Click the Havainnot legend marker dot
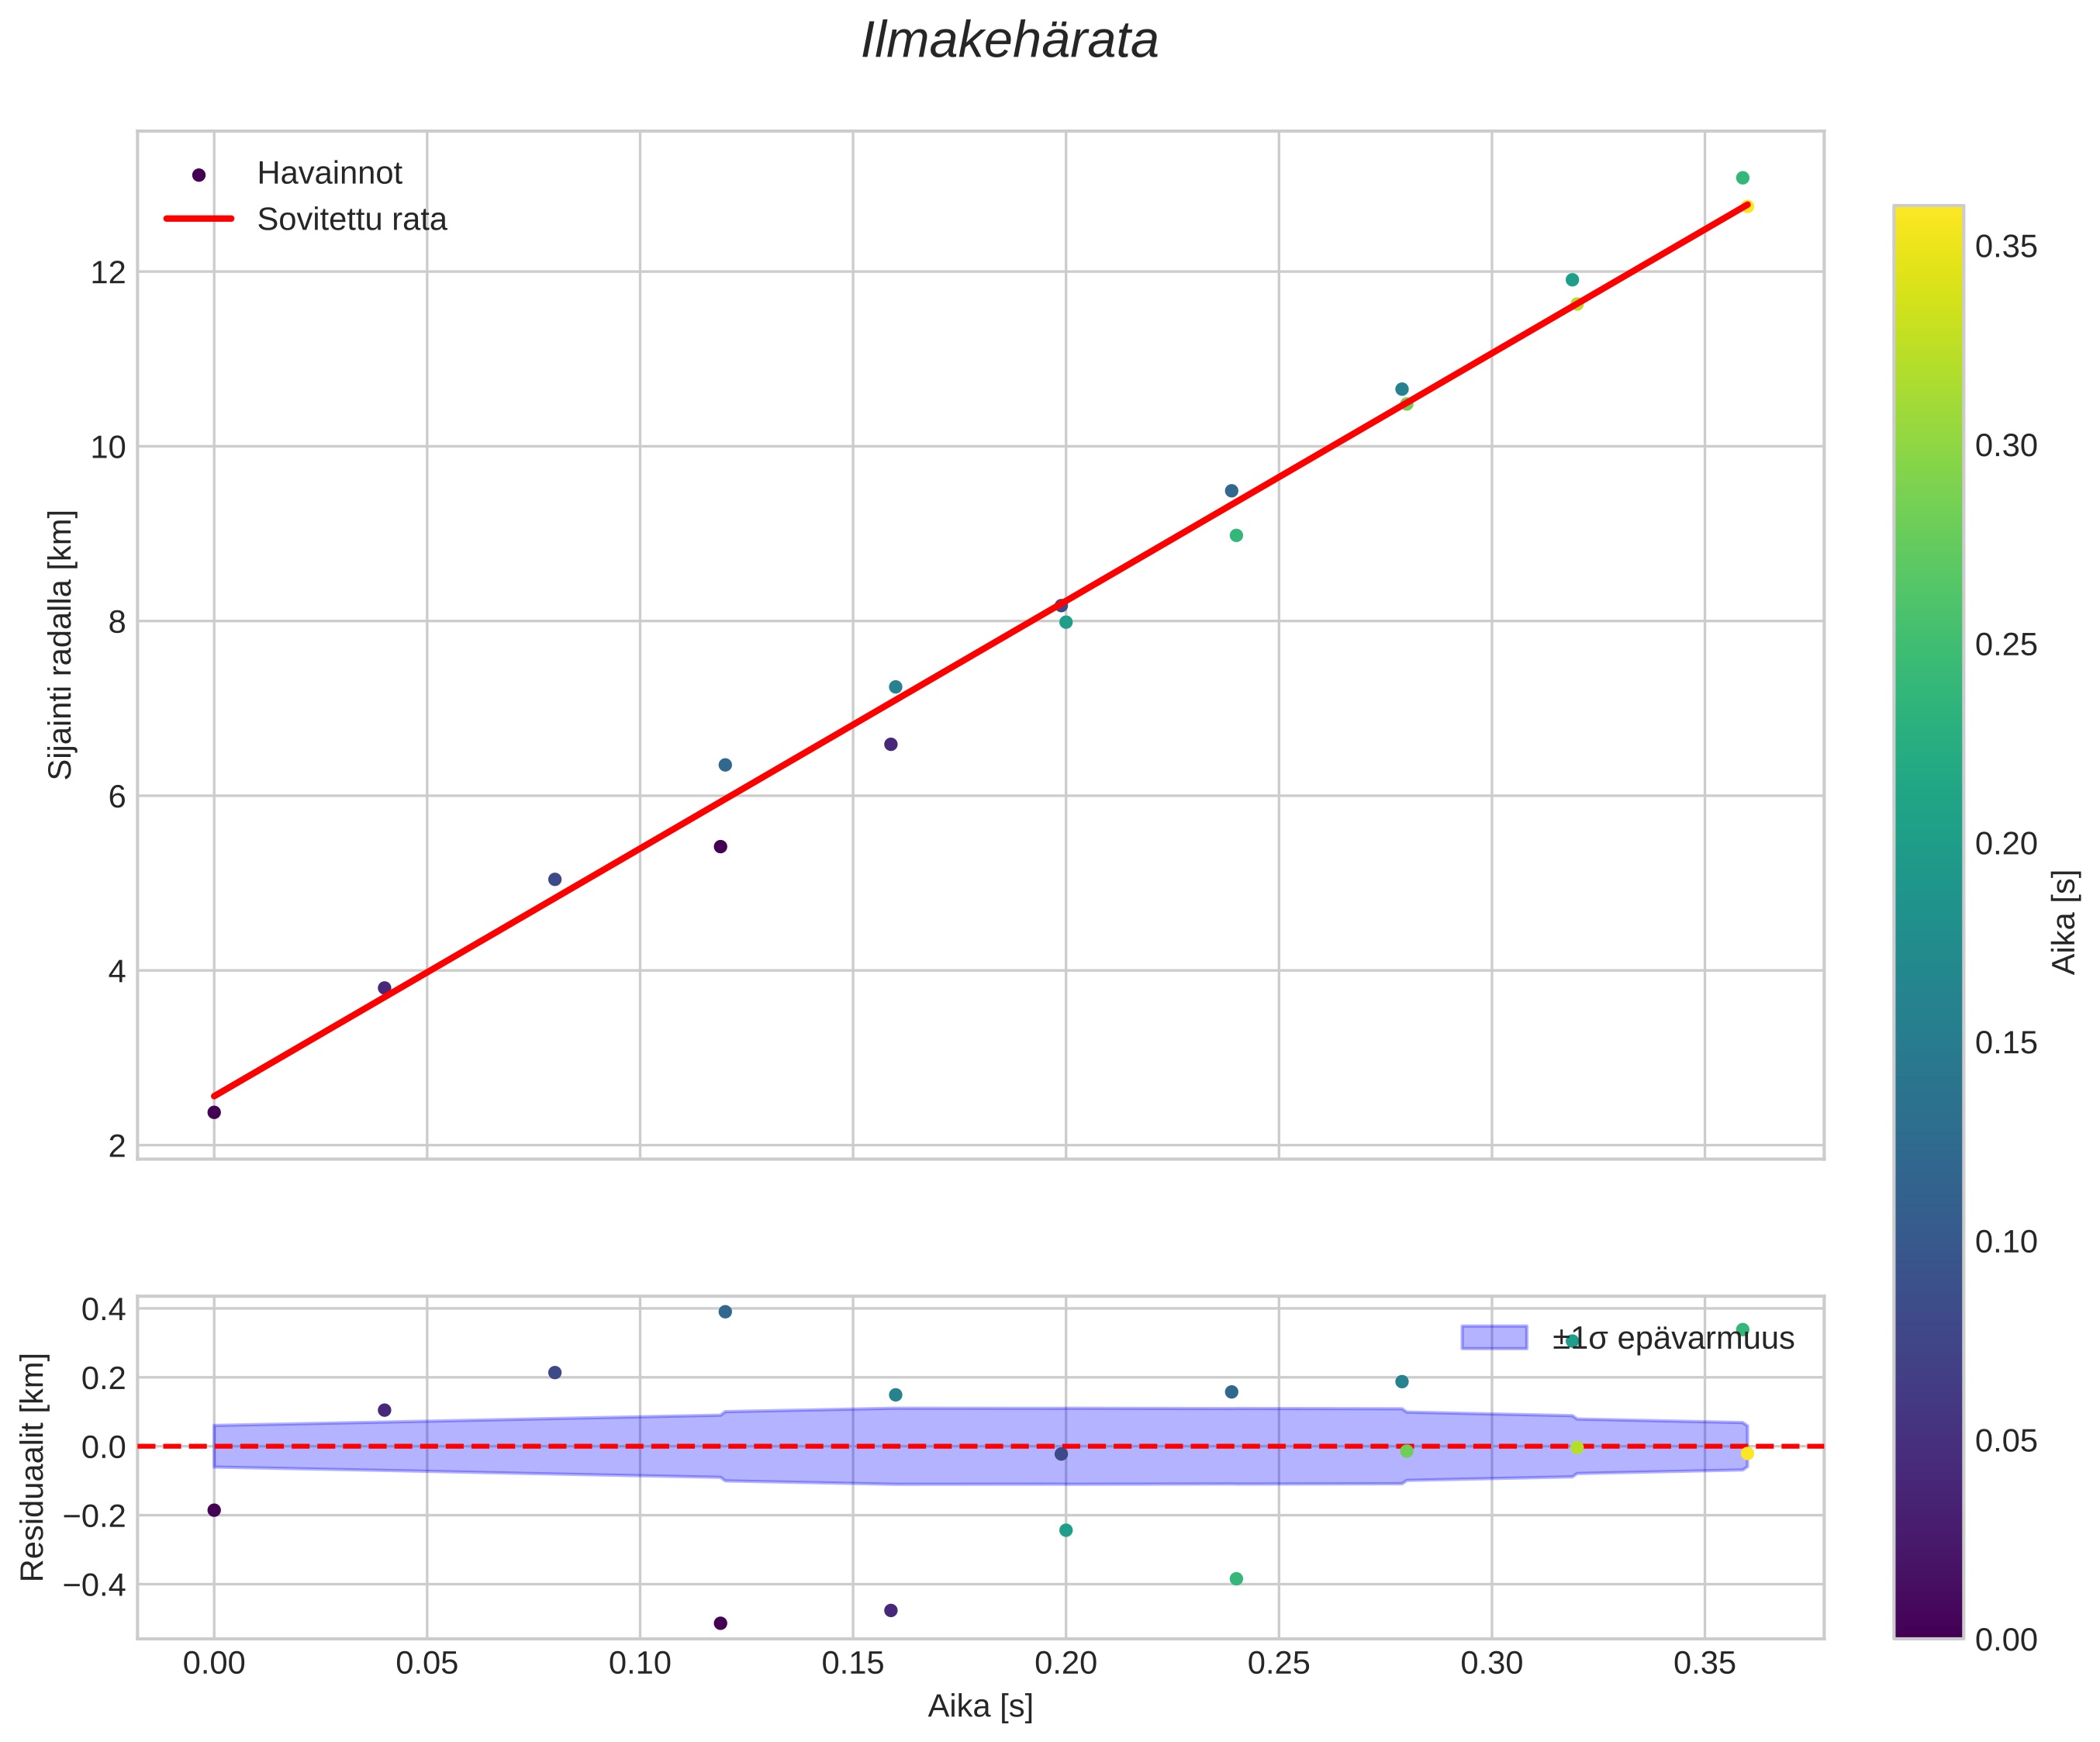Viewport: 2100px width, 1742px height. point(199,175)
